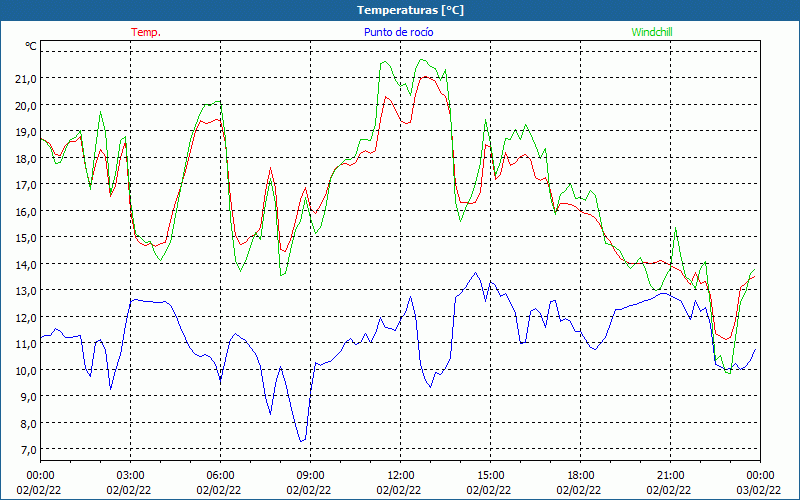Image resolution: width=800 pixels, height=500 pixels.
Task: Click the 17,0 y-axis value
Action: pyautogui.click(x=26, y=185)
